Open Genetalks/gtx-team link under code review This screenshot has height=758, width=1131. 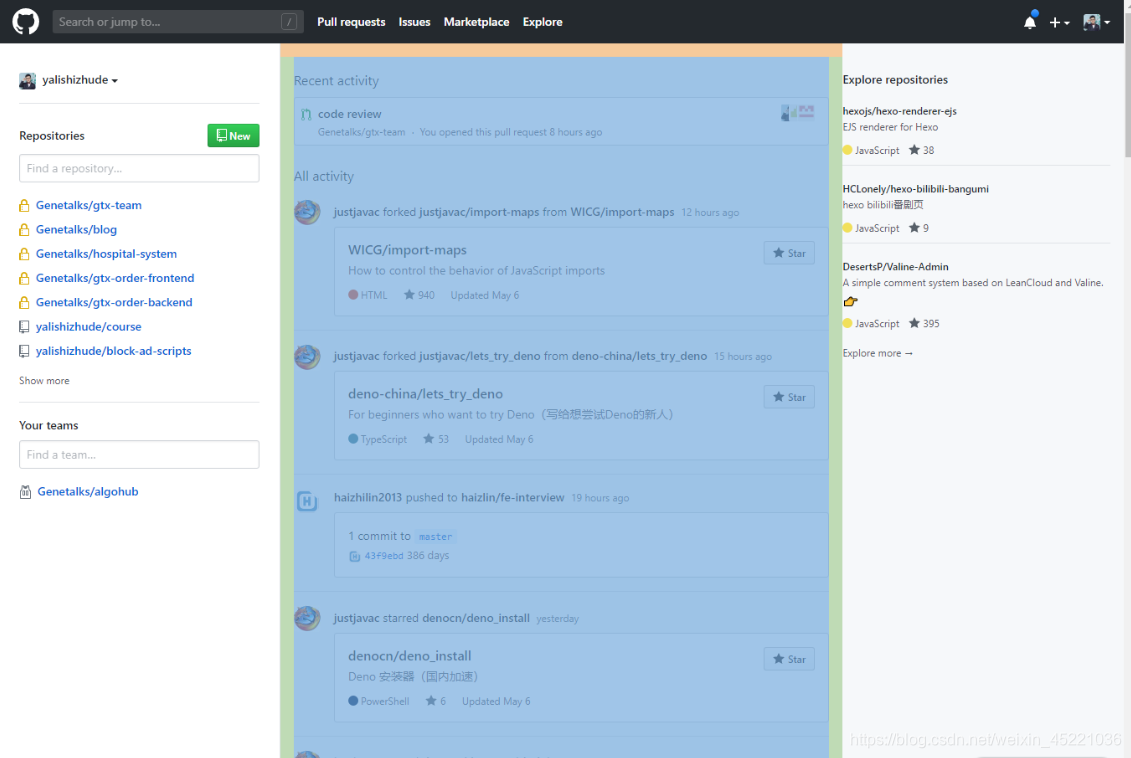(361, 132)
